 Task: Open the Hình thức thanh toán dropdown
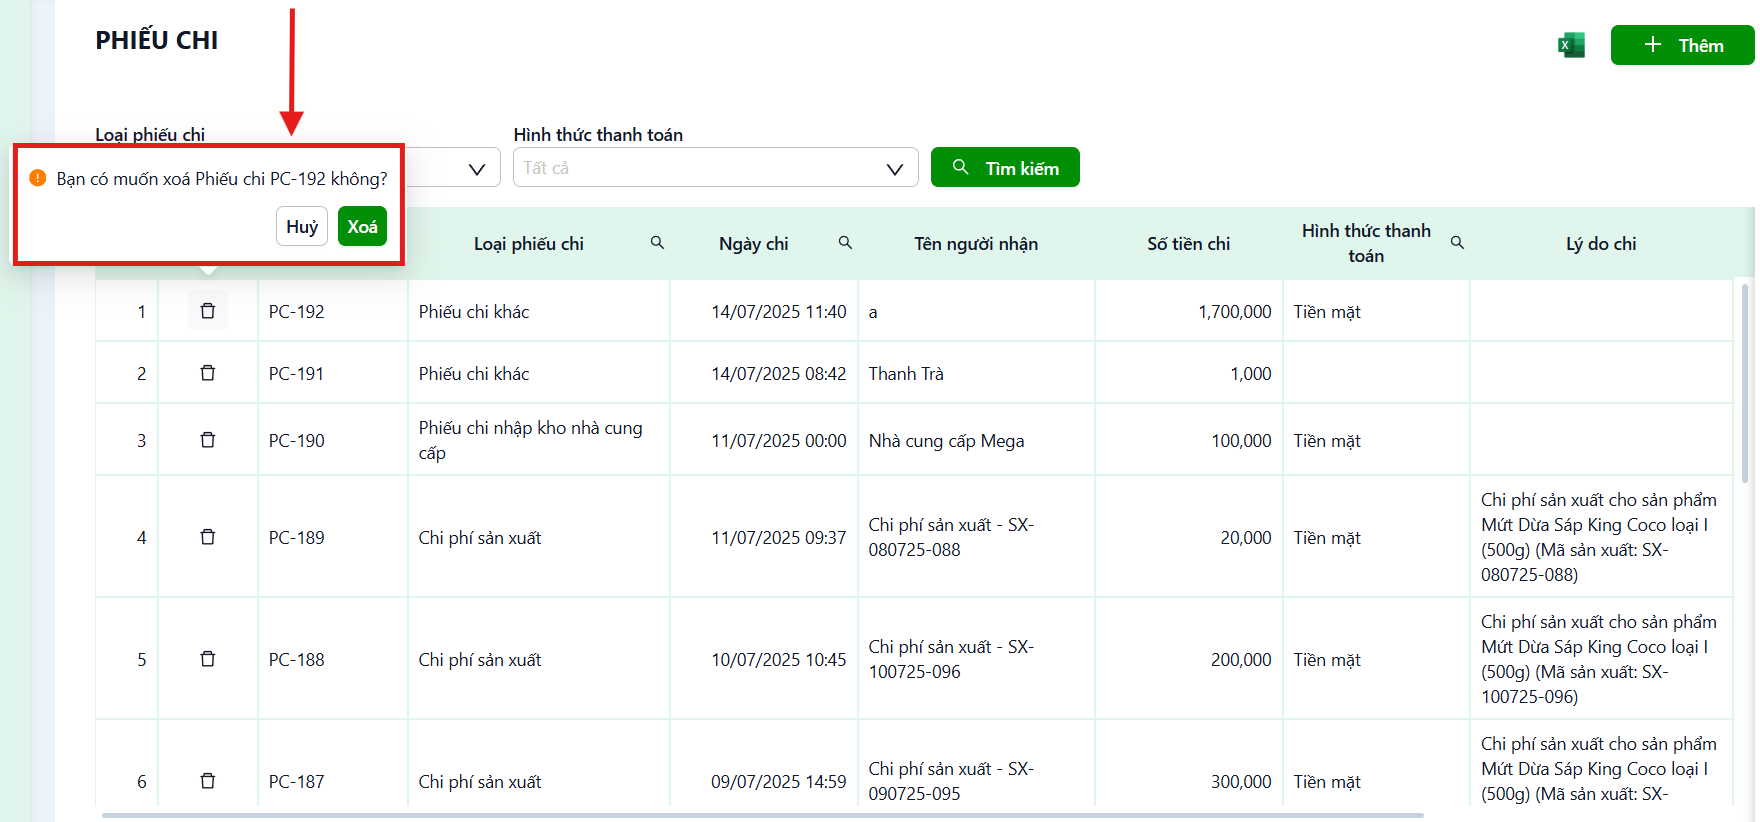point(715,167)
